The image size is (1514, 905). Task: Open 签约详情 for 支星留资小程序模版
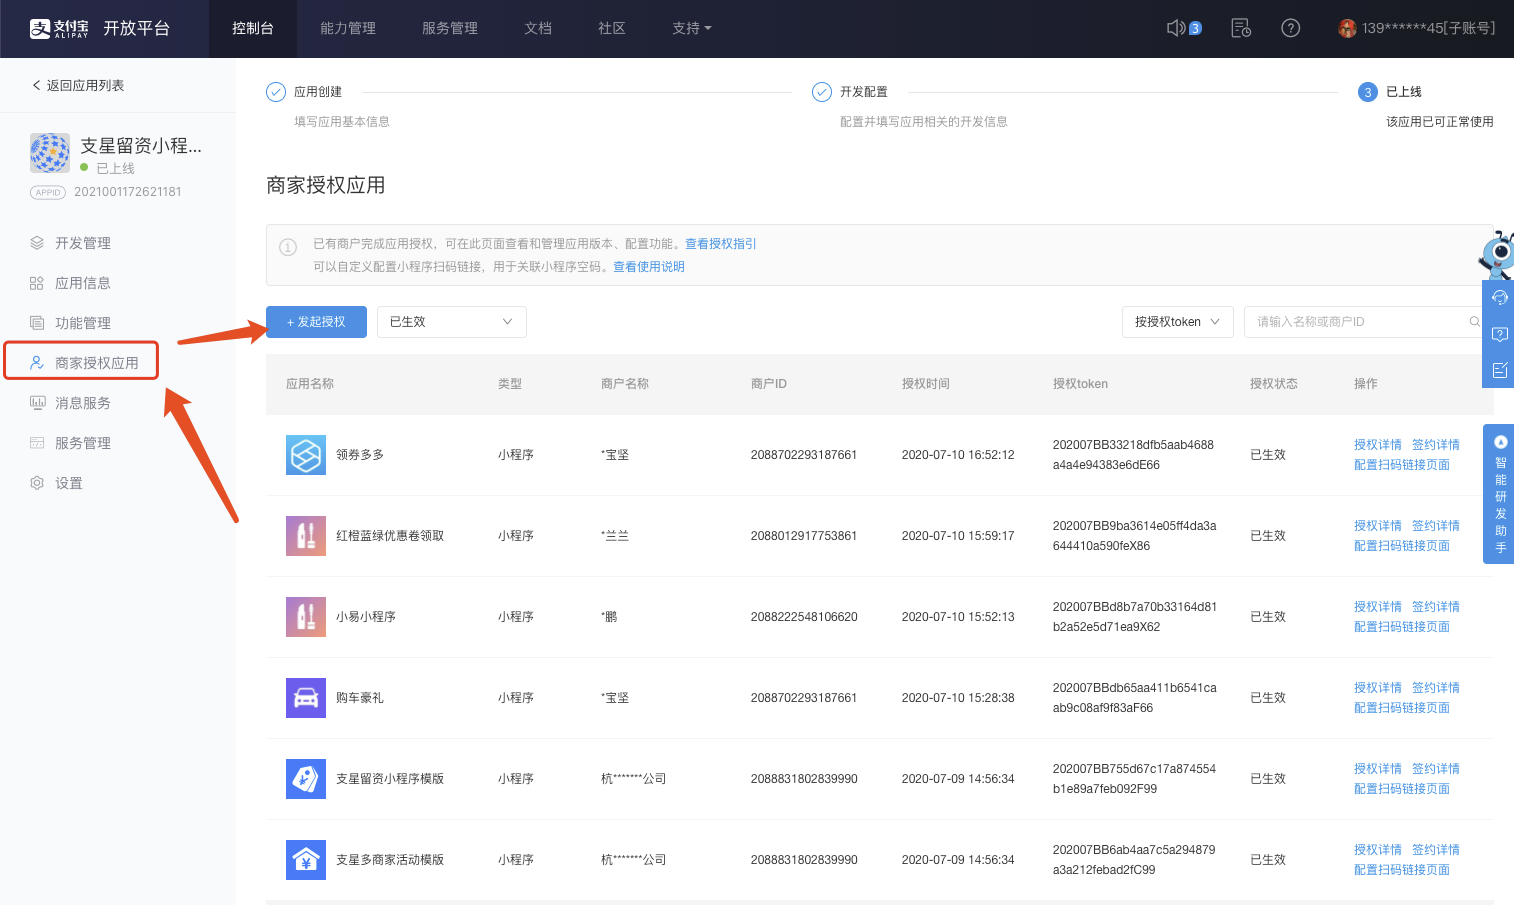1436,769
